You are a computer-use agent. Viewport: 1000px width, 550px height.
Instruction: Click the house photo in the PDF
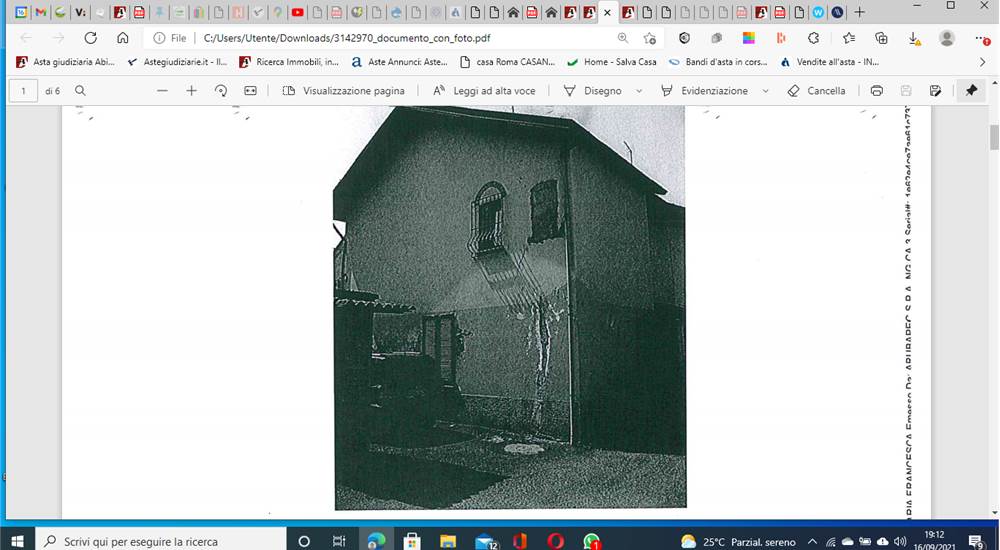509,307
